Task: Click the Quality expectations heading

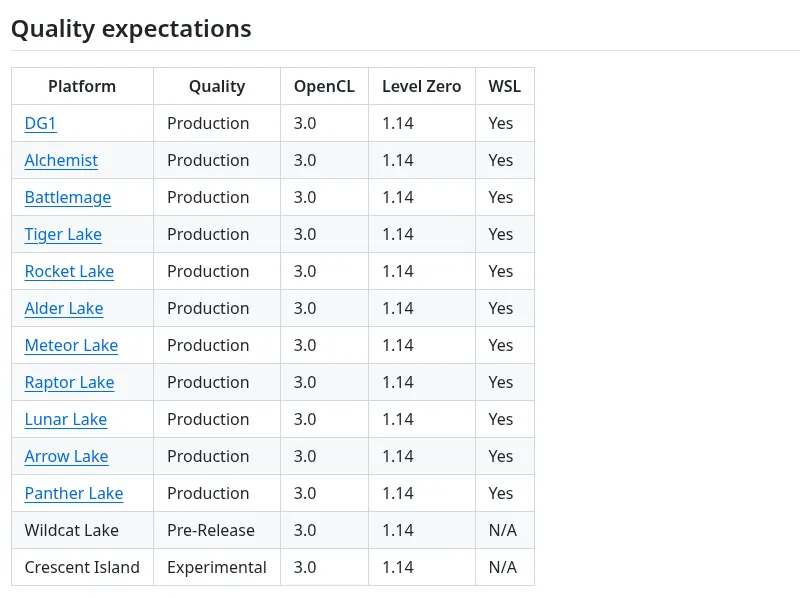Action: [131, 29]
